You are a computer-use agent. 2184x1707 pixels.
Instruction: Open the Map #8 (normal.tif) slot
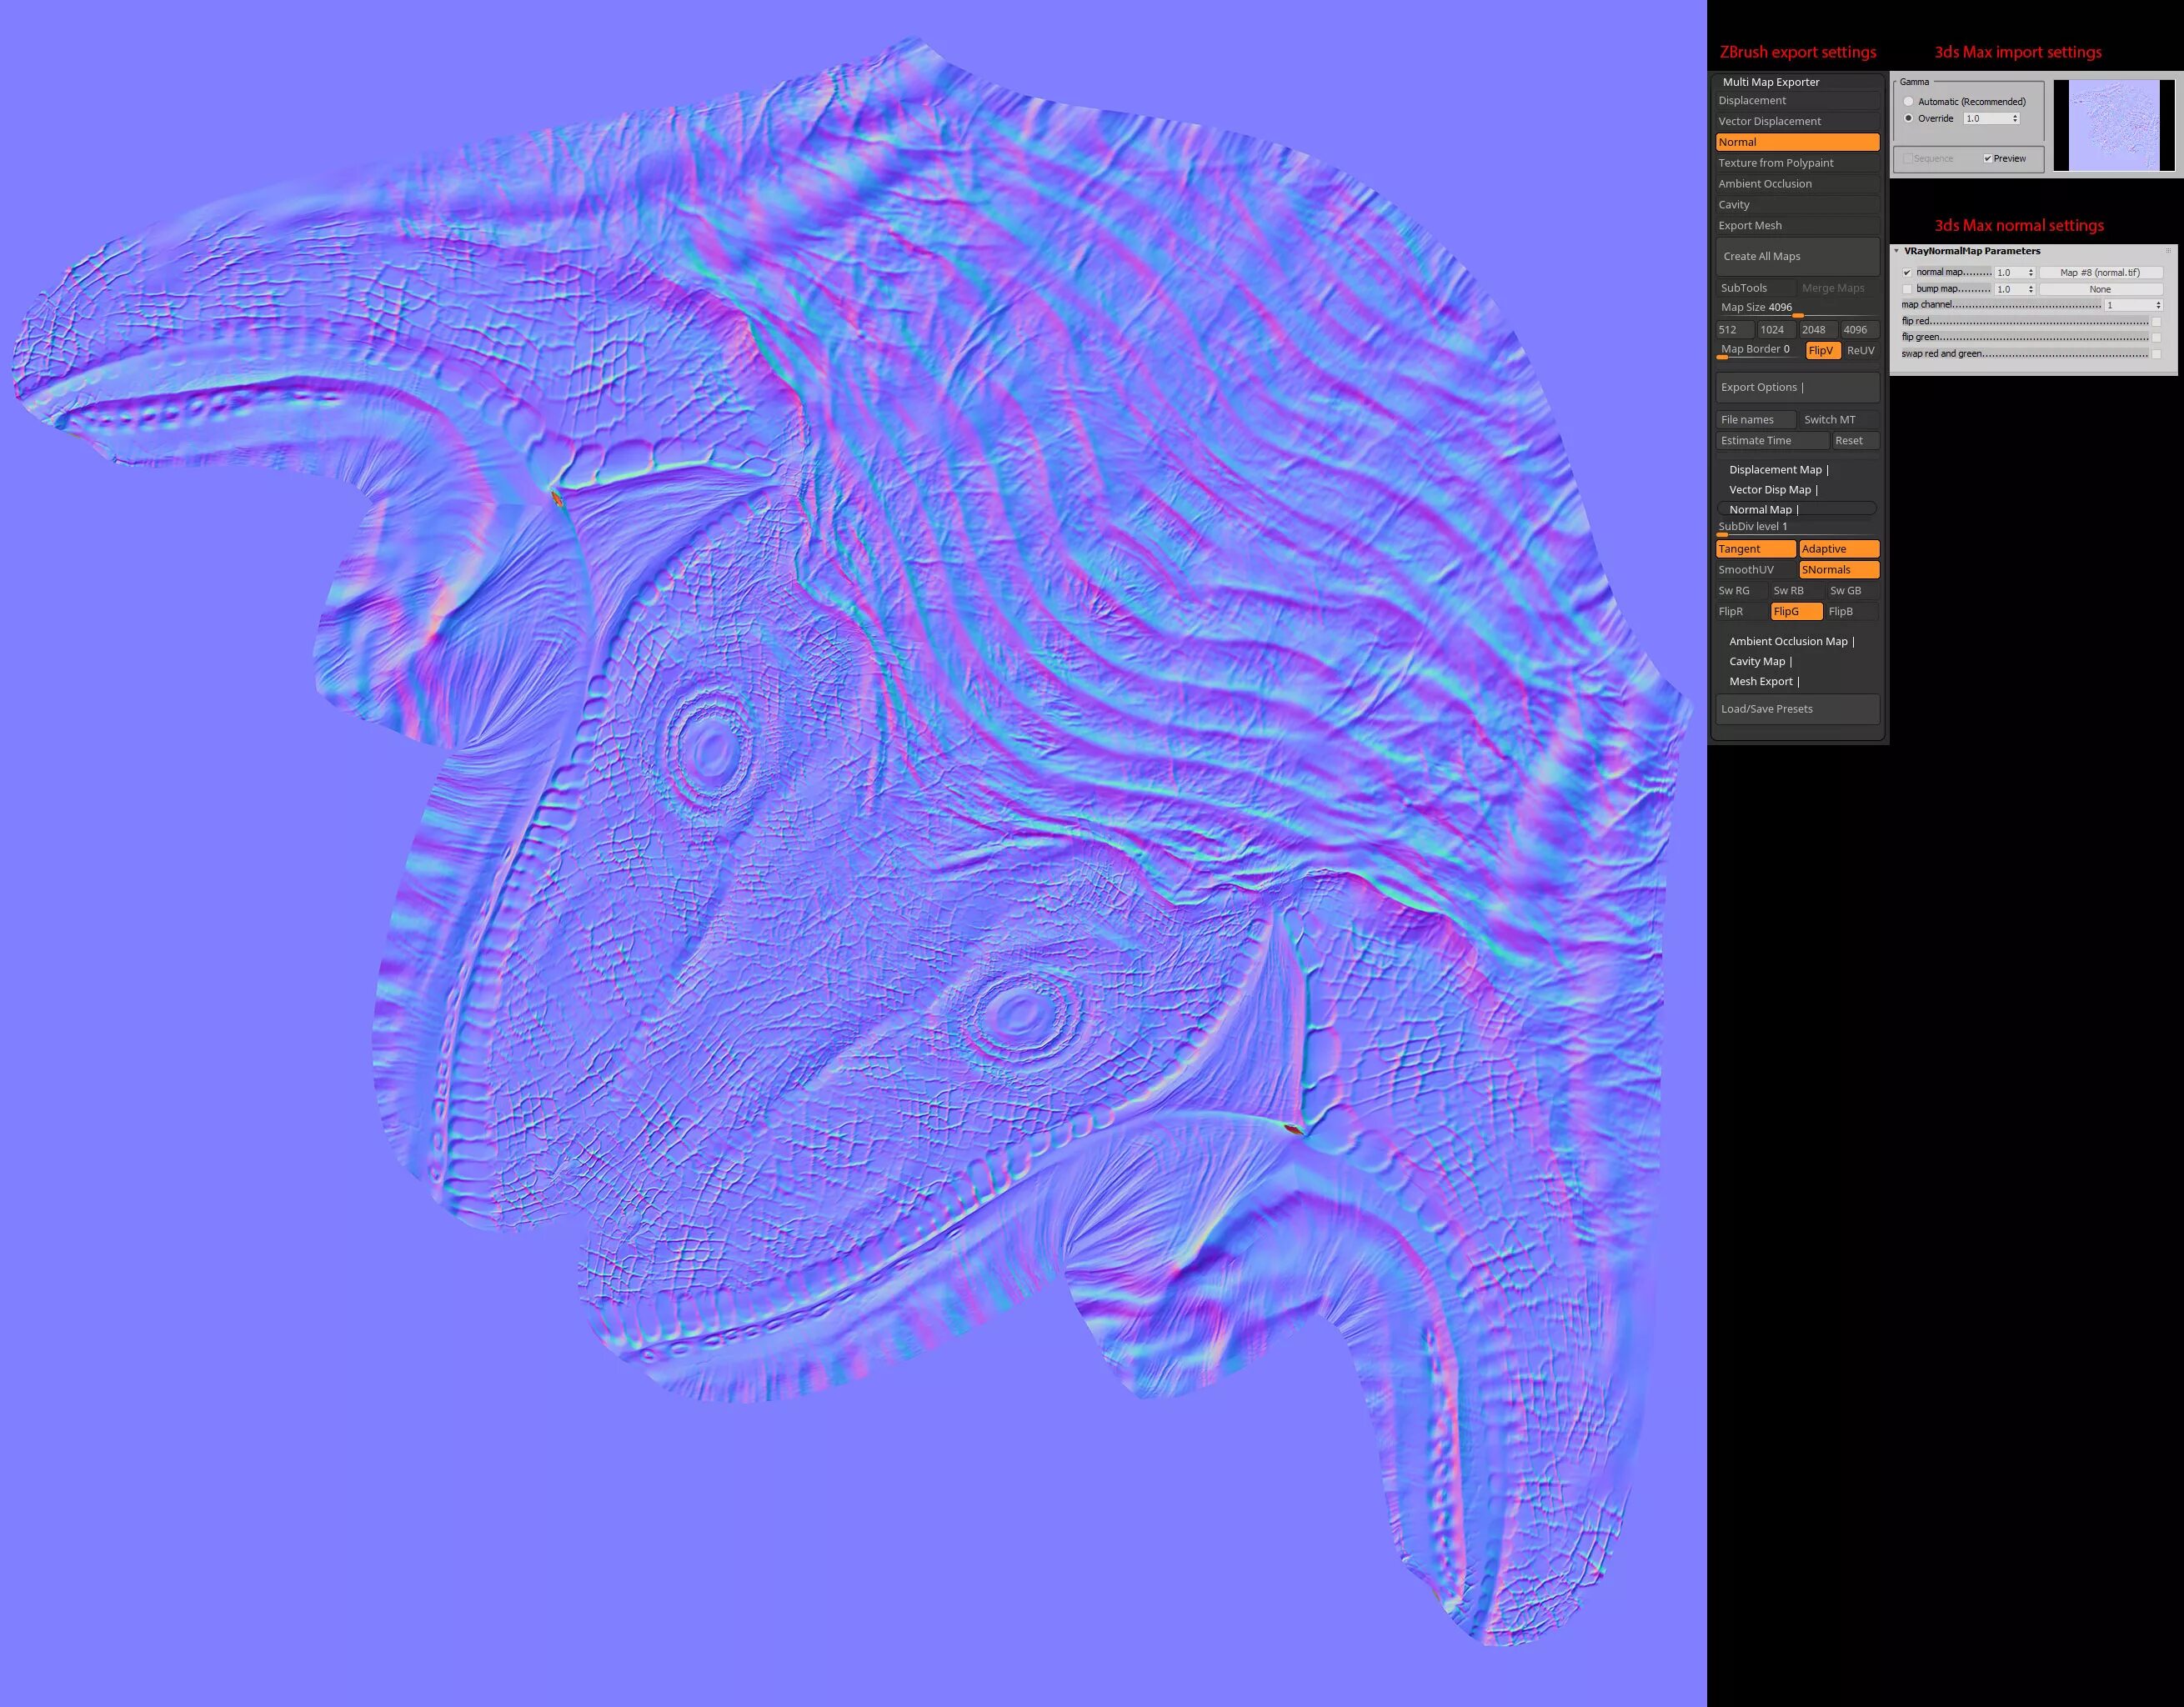(2099, 272)
